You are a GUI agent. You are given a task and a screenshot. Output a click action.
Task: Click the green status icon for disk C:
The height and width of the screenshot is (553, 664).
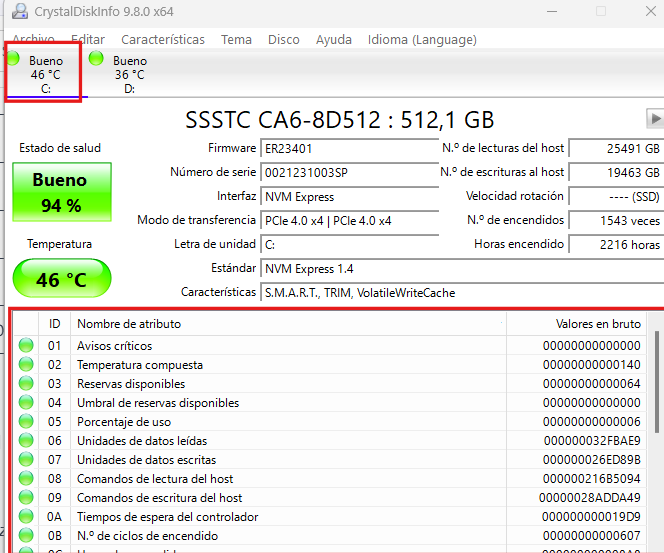[13, 58]
